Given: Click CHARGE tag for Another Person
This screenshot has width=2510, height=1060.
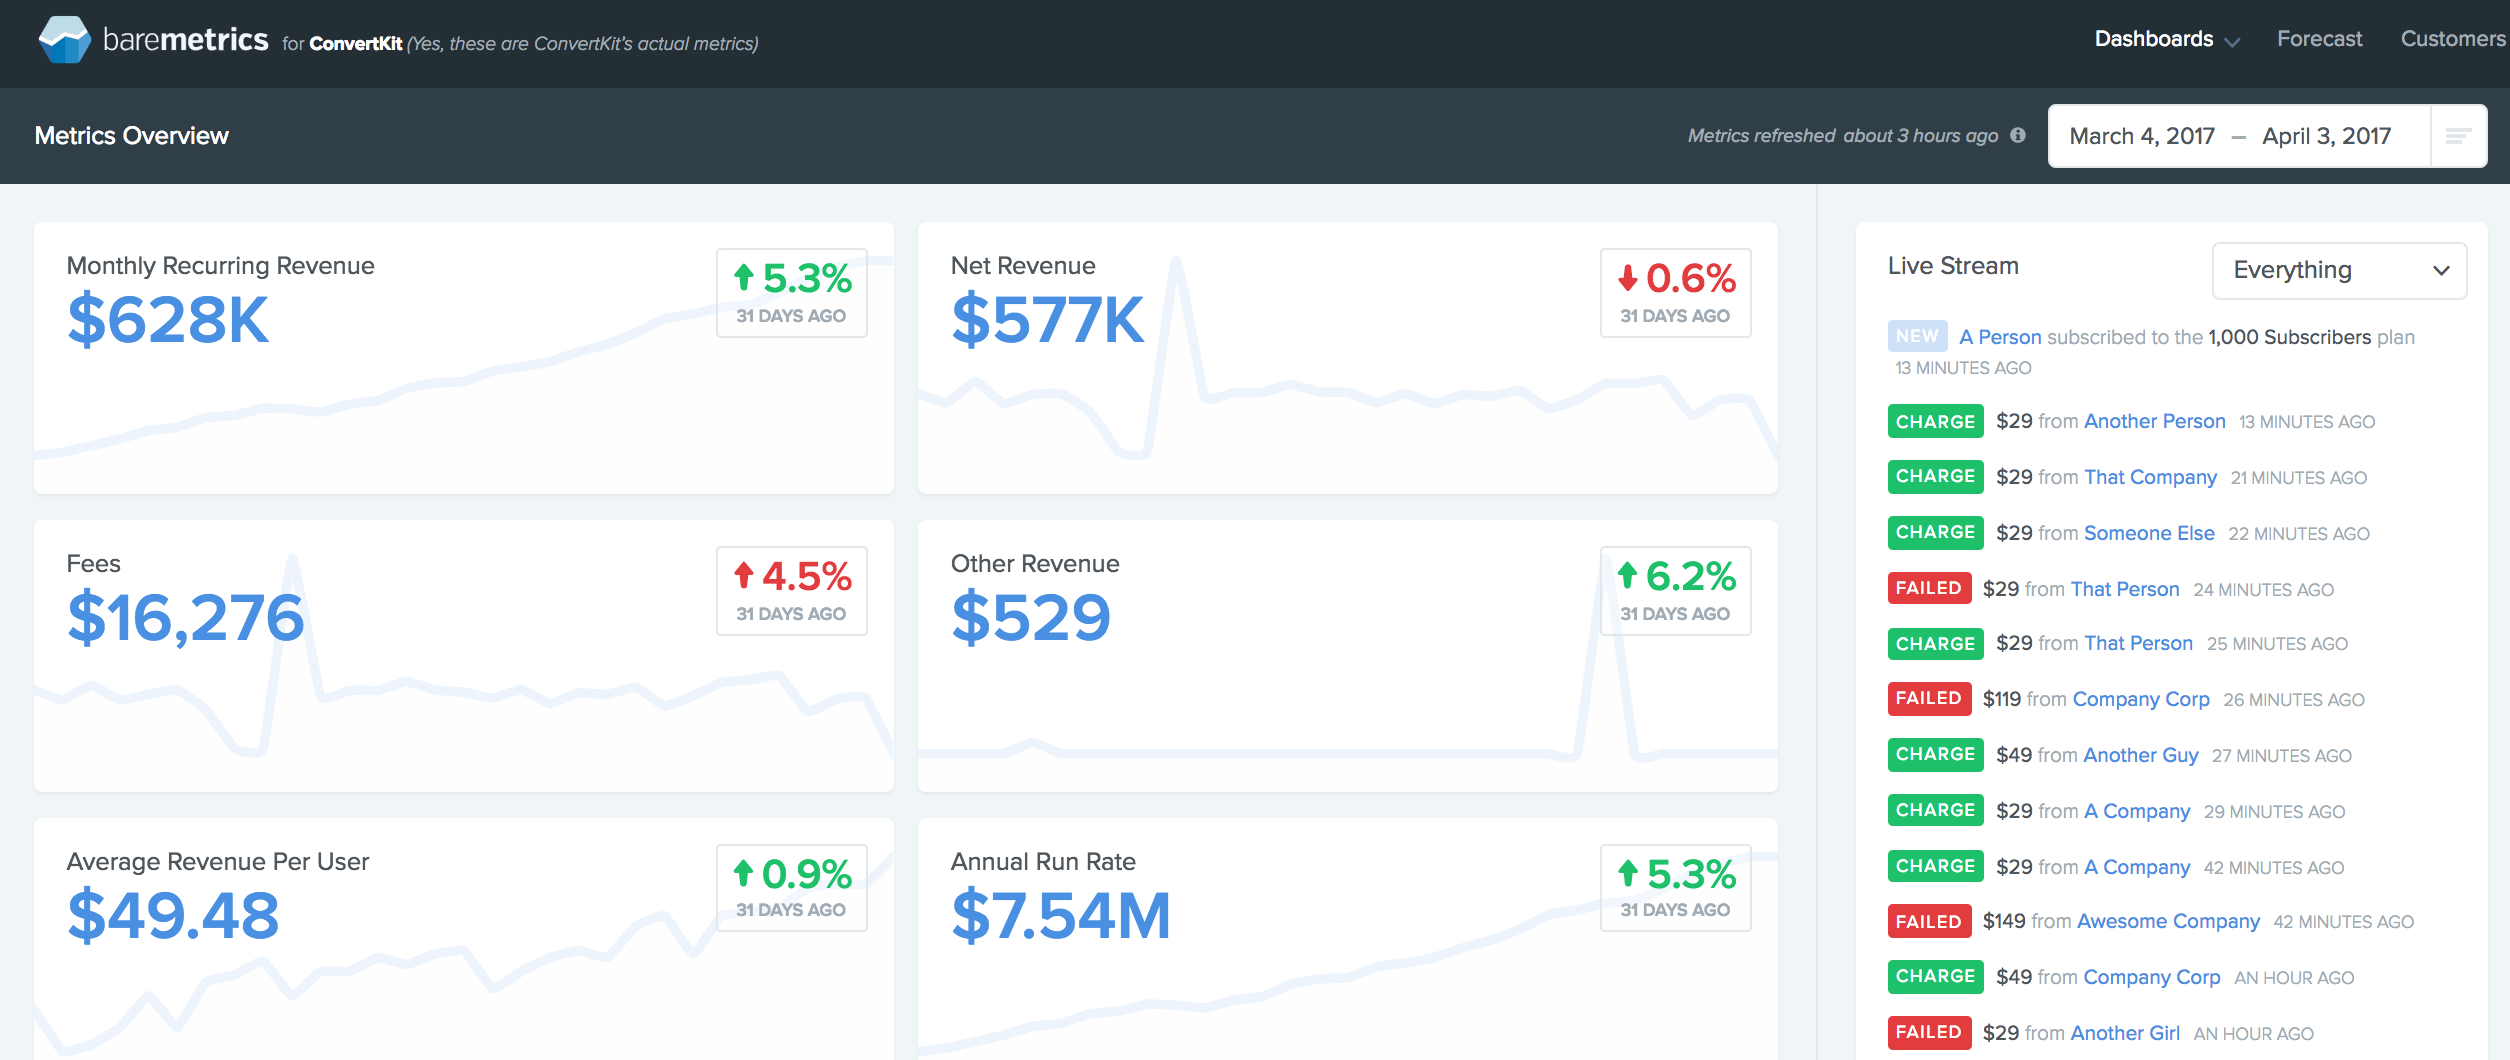Looking at the screenshot, I should (1935, 421).
